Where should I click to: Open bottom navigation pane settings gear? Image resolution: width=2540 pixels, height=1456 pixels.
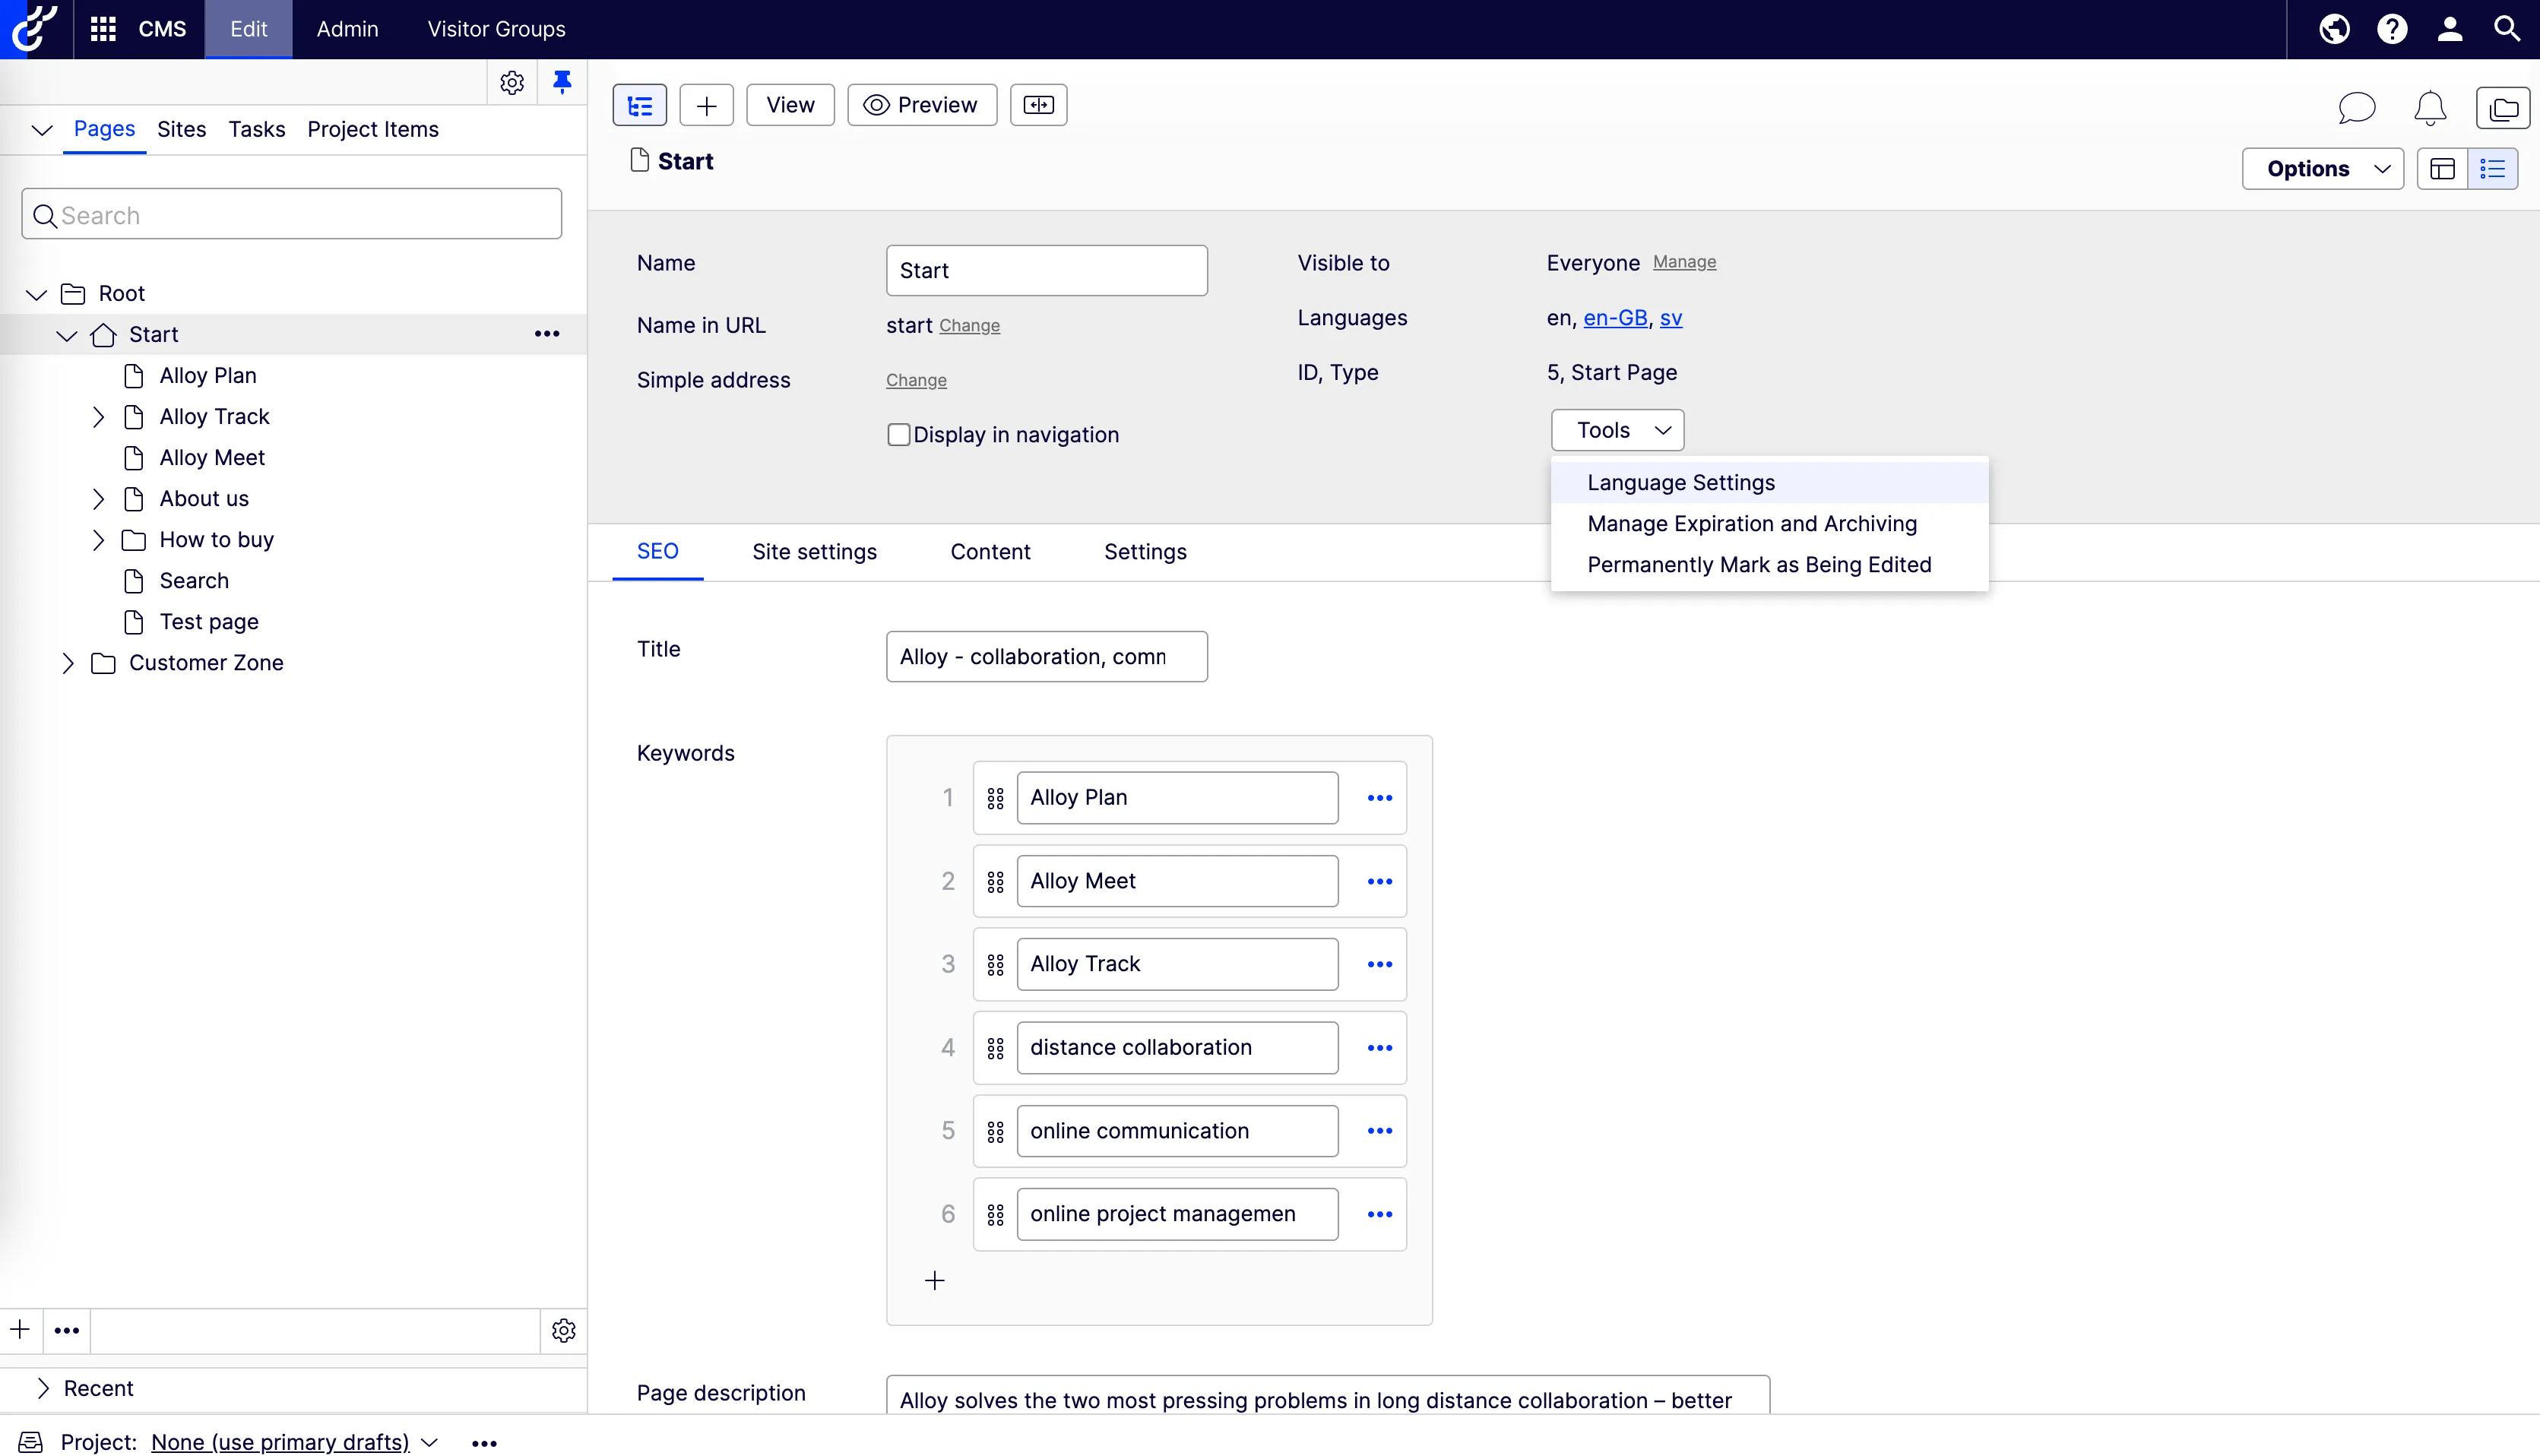click(564, 1331)
